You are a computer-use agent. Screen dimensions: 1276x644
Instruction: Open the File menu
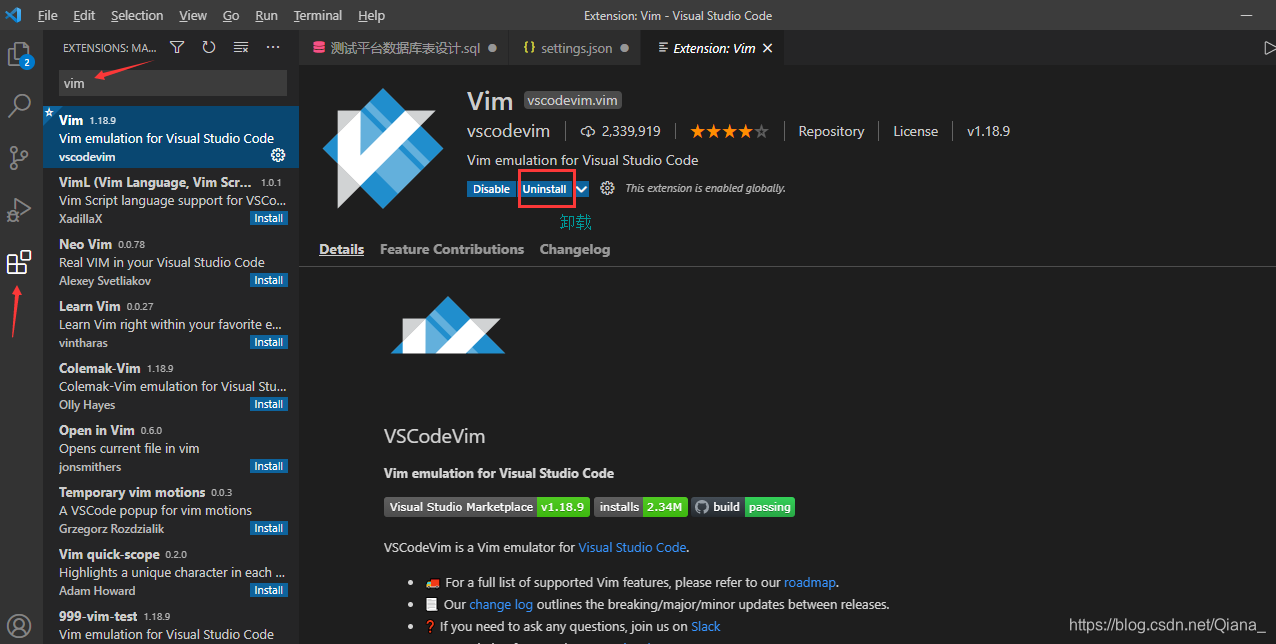[x=47, y=16]
